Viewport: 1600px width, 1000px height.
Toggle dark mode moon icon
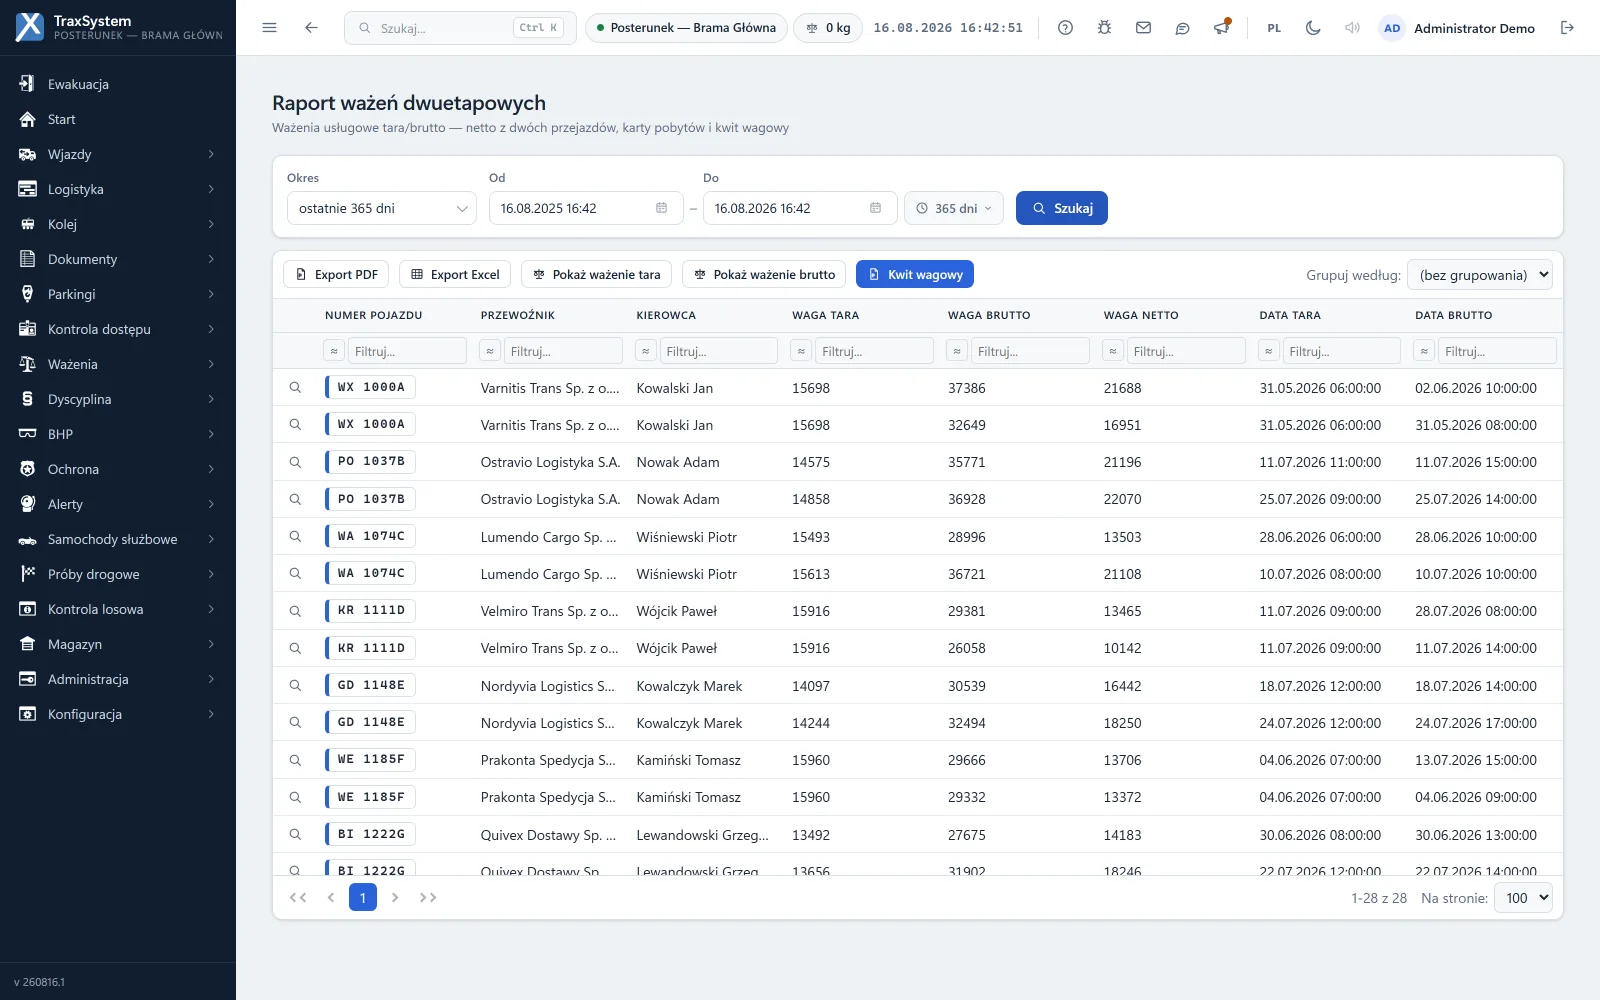pyautogui.click(x=1313, y=28)
